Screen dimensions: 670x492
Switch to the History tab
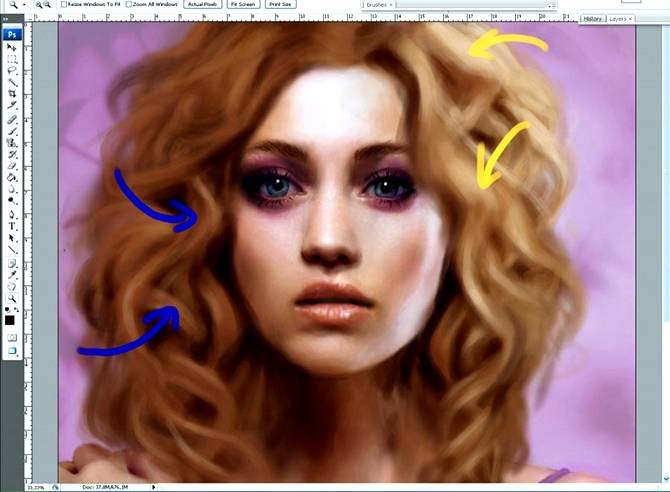pos(593,18)
